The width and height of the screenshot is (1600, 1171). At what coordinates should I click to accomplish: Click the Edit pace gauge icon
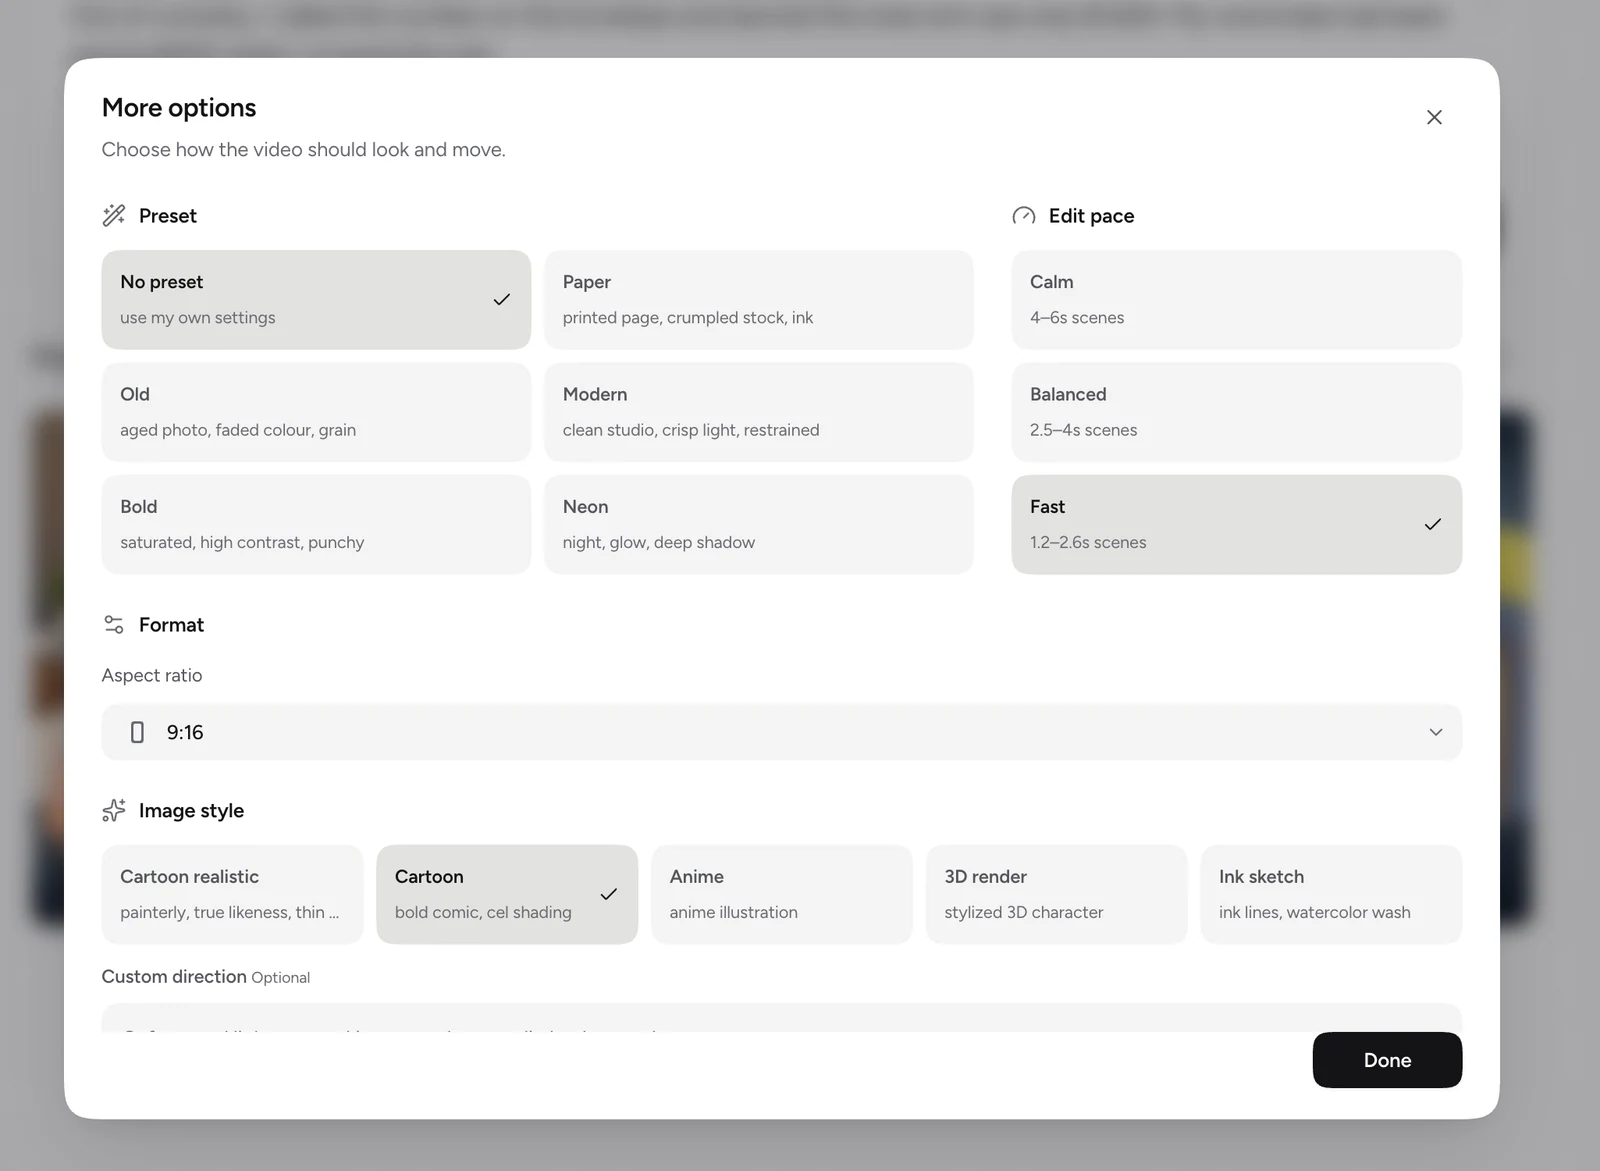[x=1024, y=216]
